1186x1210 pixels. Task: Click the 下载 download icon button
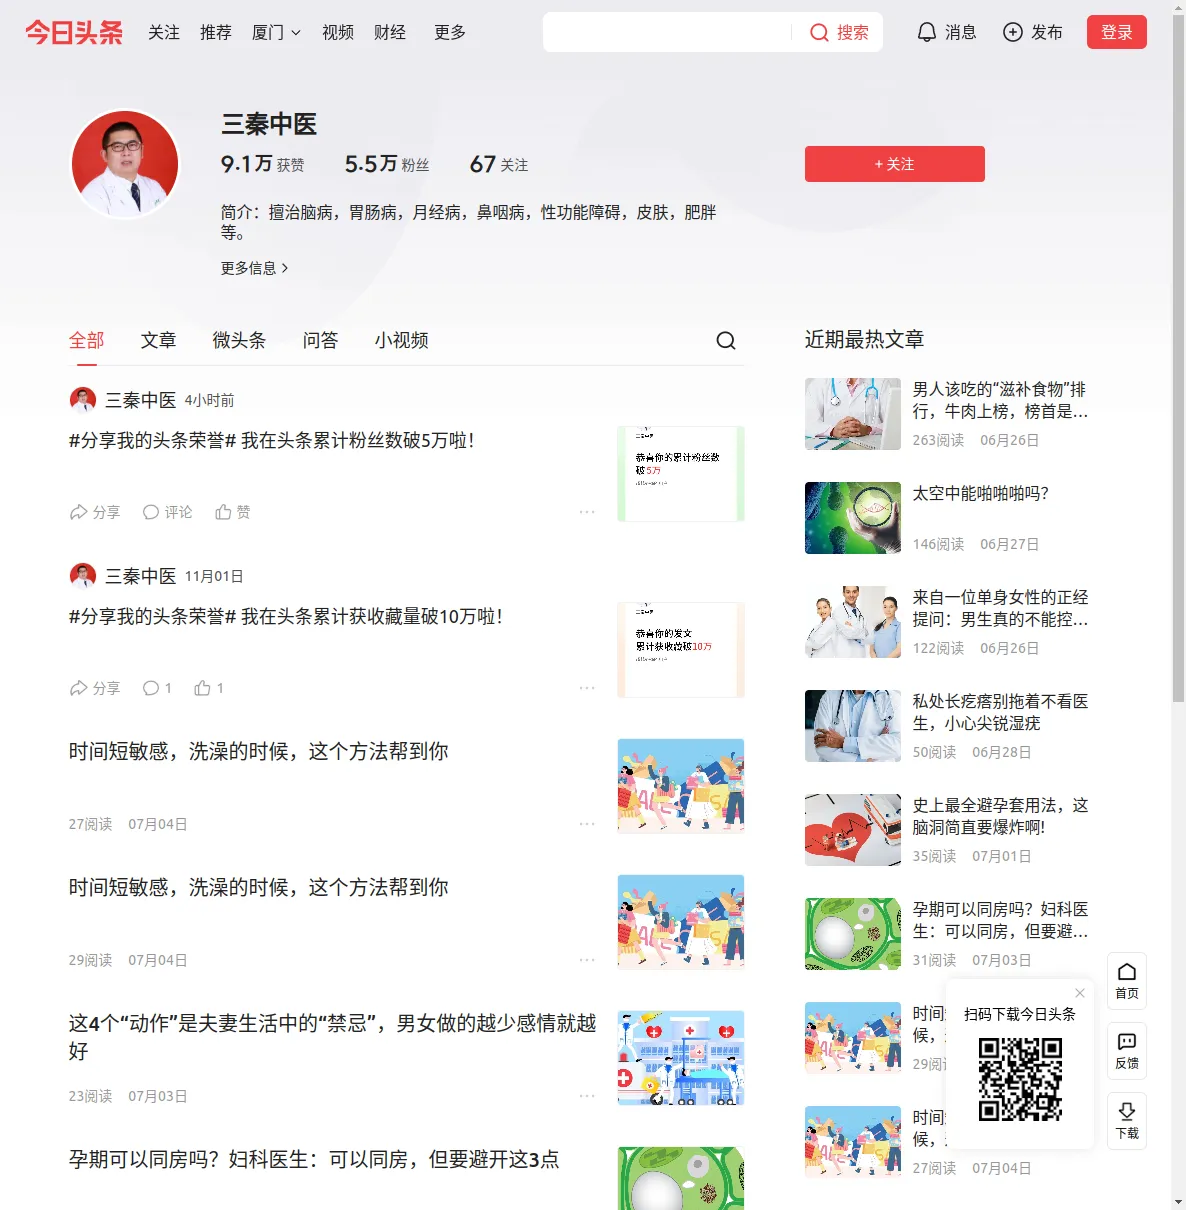1127,1121
